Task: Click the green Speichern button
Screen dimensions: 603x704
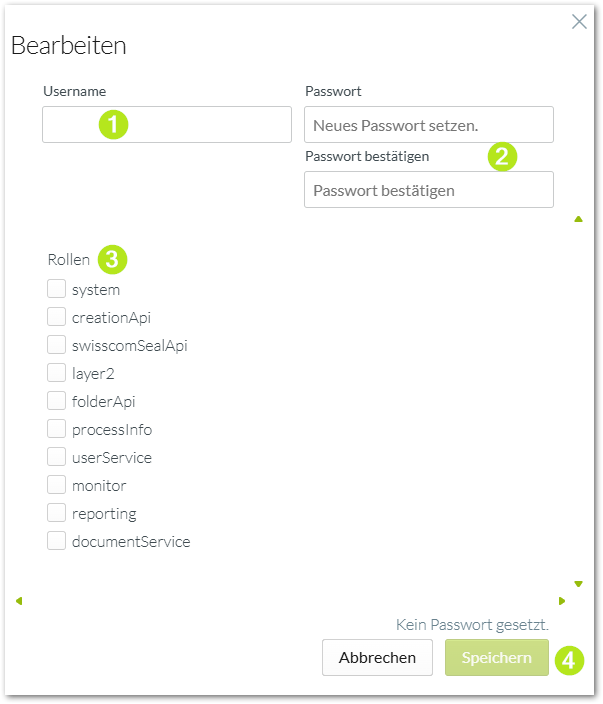Action: [497, 657]
